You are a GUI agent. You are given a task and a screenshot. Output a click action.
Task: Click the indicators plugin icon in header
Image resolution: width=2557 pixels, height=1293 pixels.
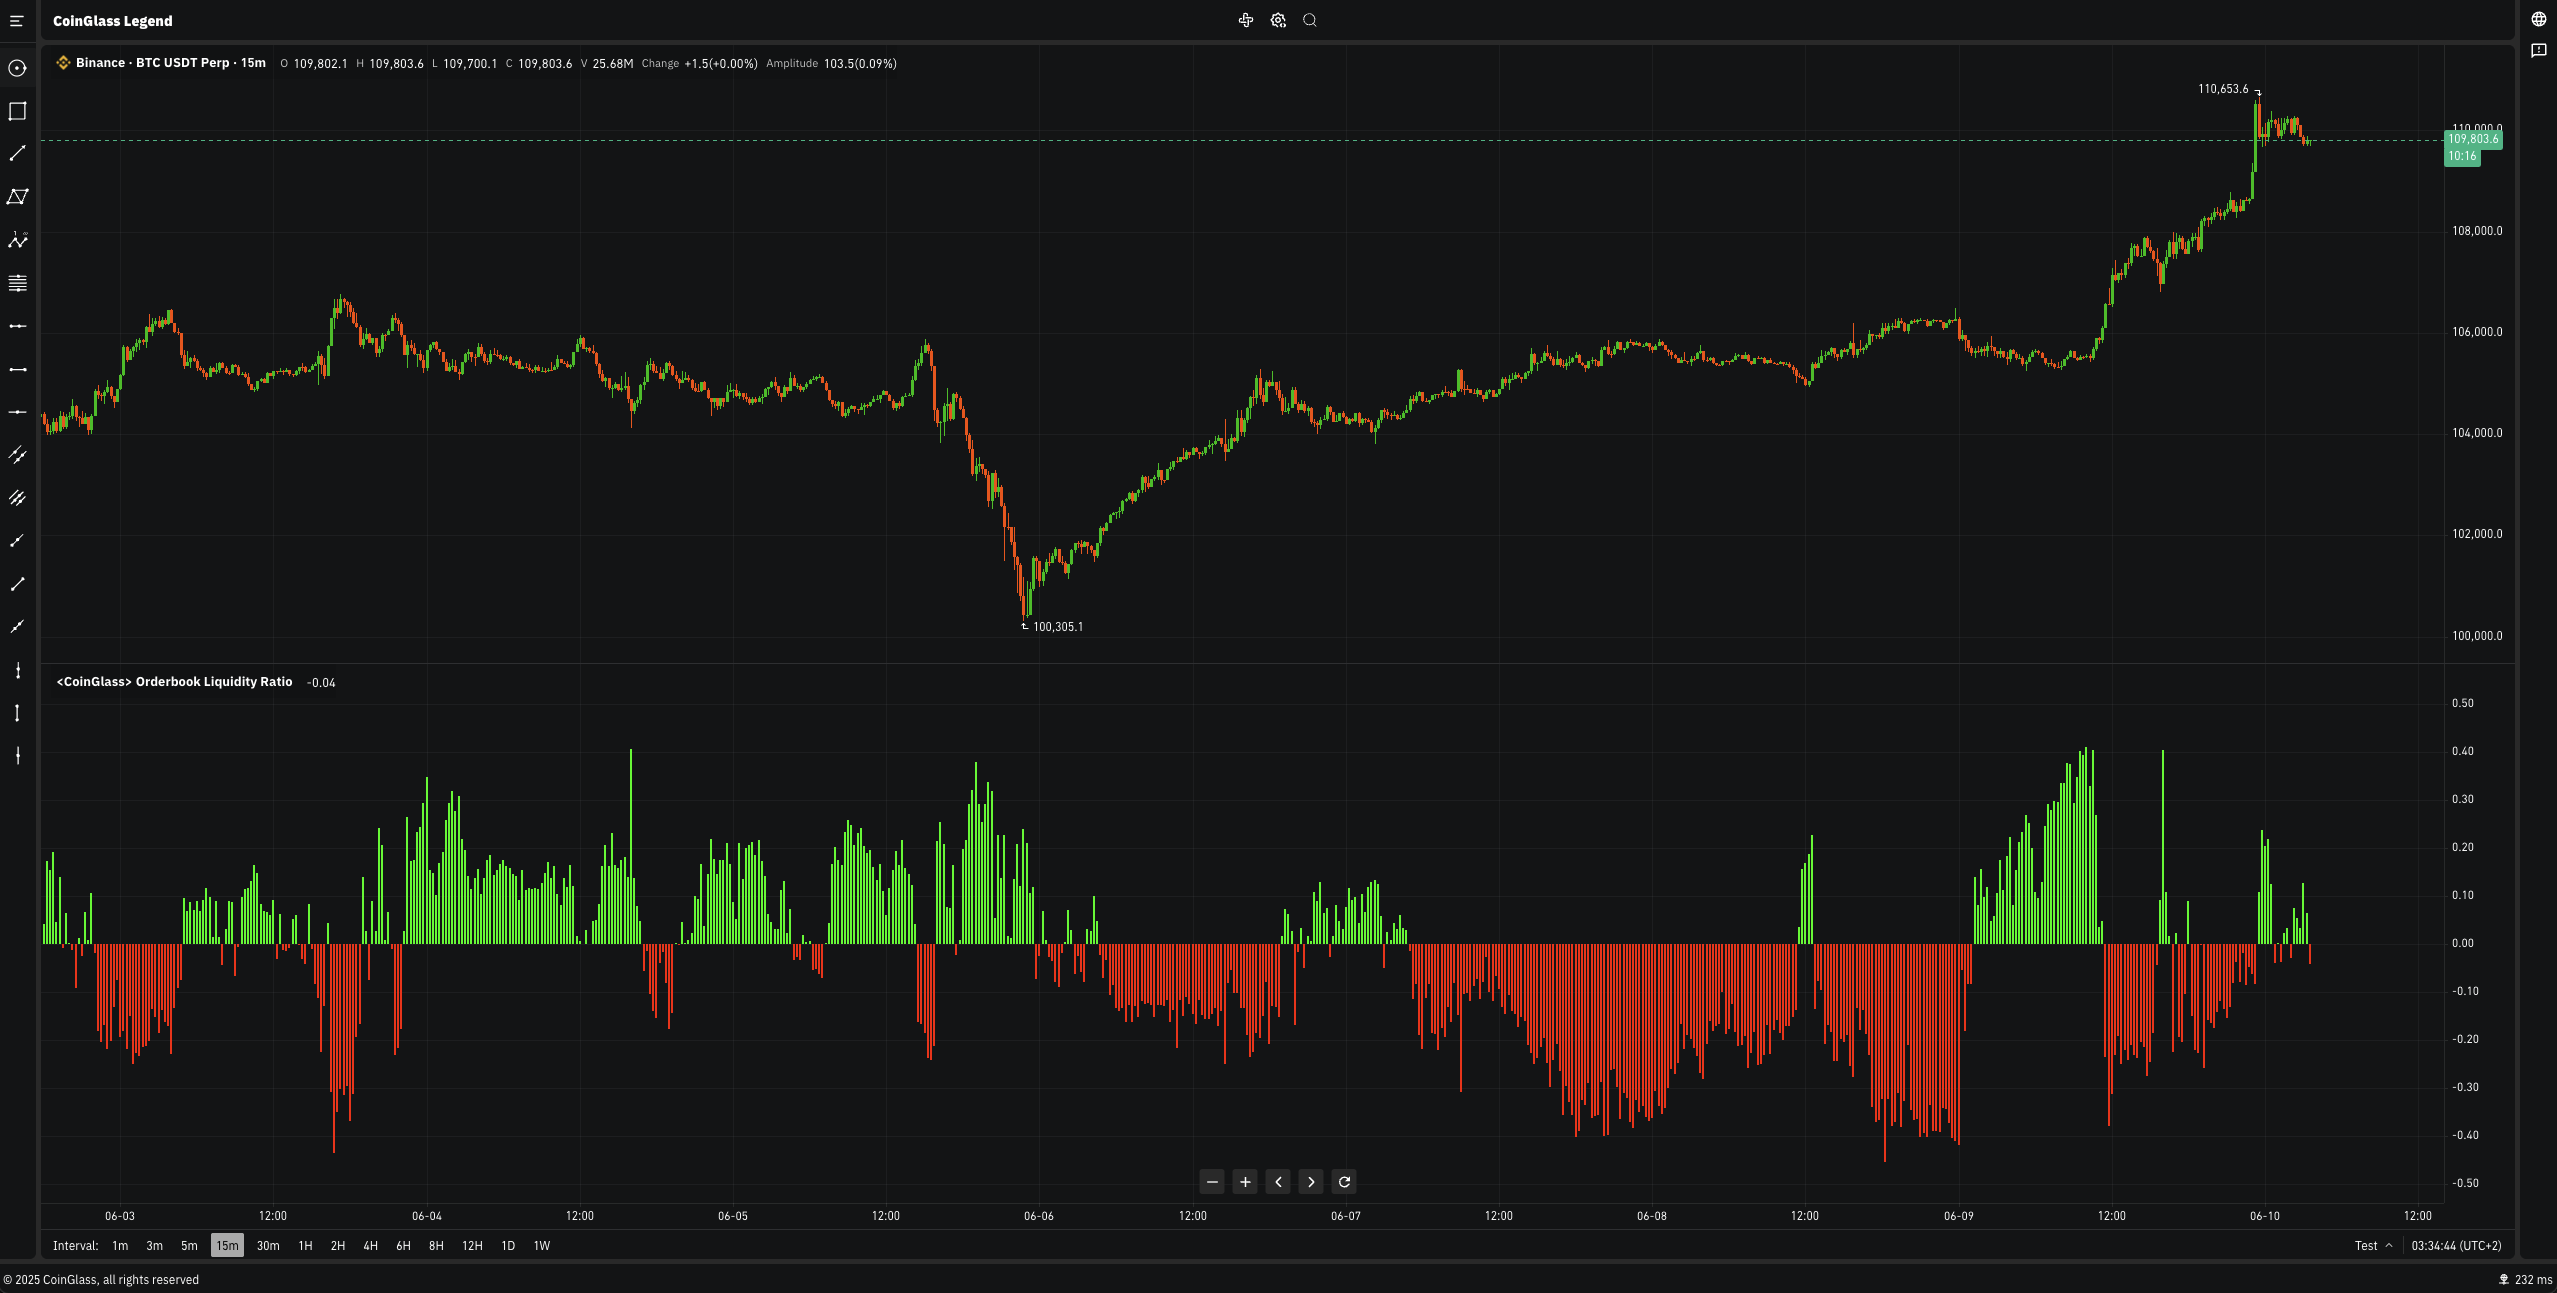coord(1246,20)
